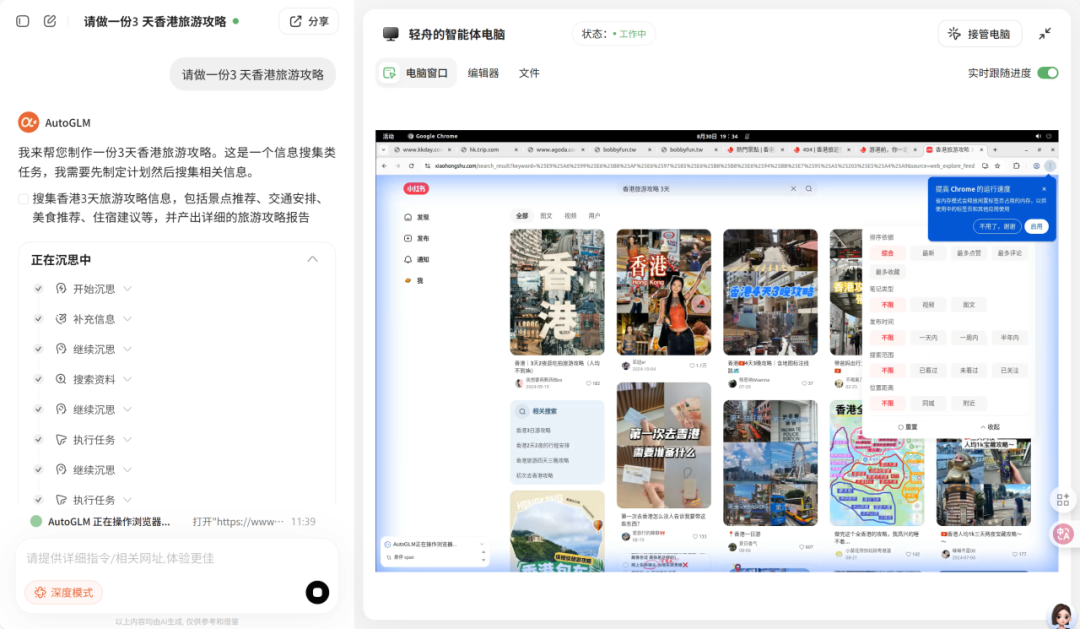
Task: Open the AutoGLM 正在操作浏览器 status row
Action: point(174,522)
